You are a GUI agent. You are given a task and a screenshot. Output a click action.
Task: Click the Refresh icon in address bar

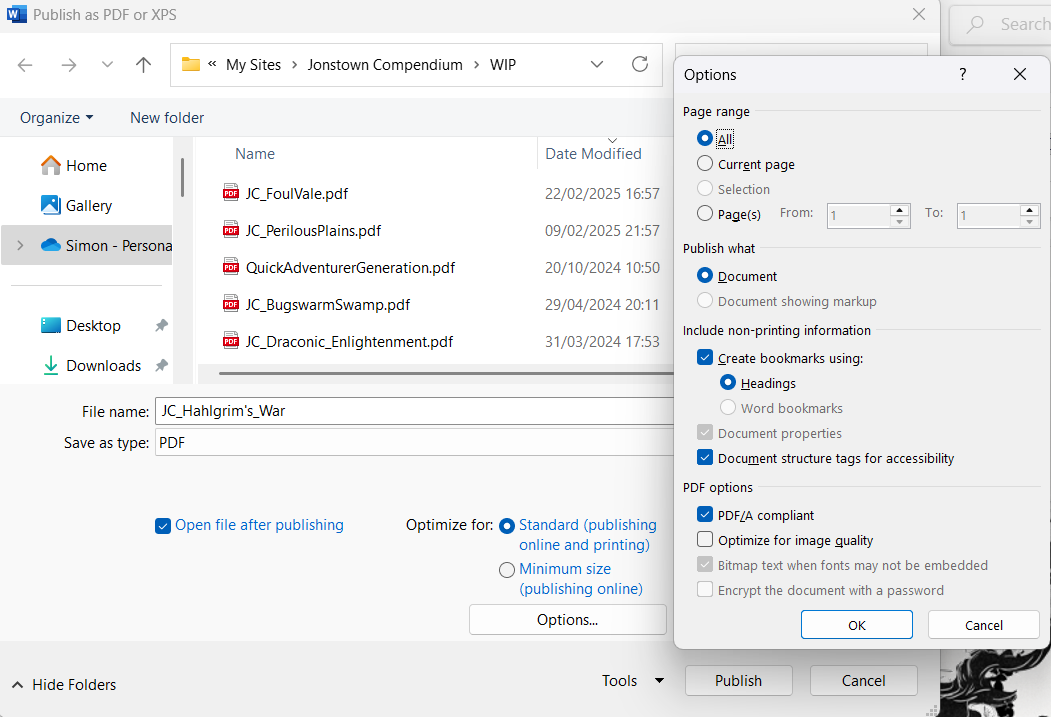[640, 65]
